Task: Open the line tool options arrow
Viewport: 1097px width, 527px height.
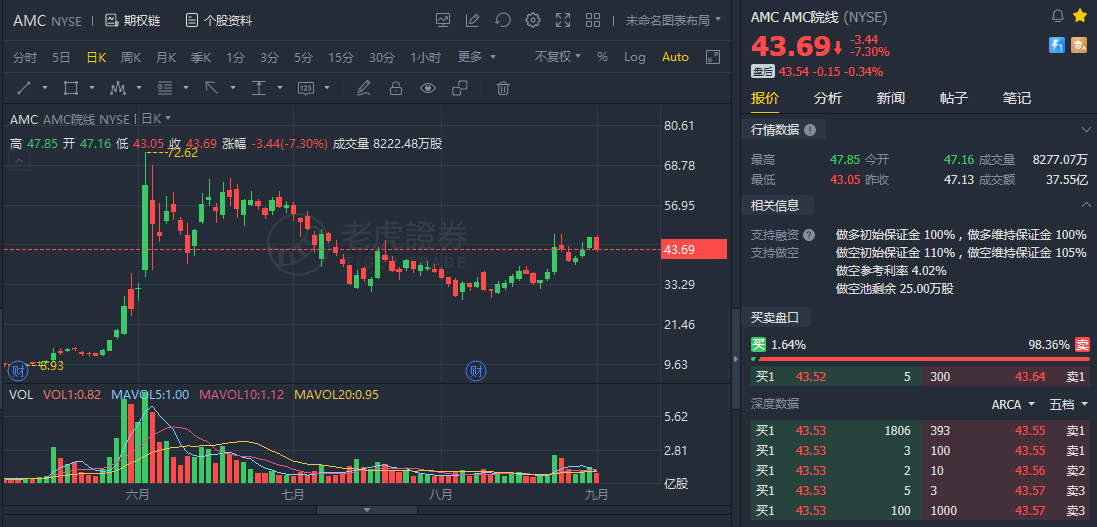Action: pyautogui.click(x=45, y=88)
